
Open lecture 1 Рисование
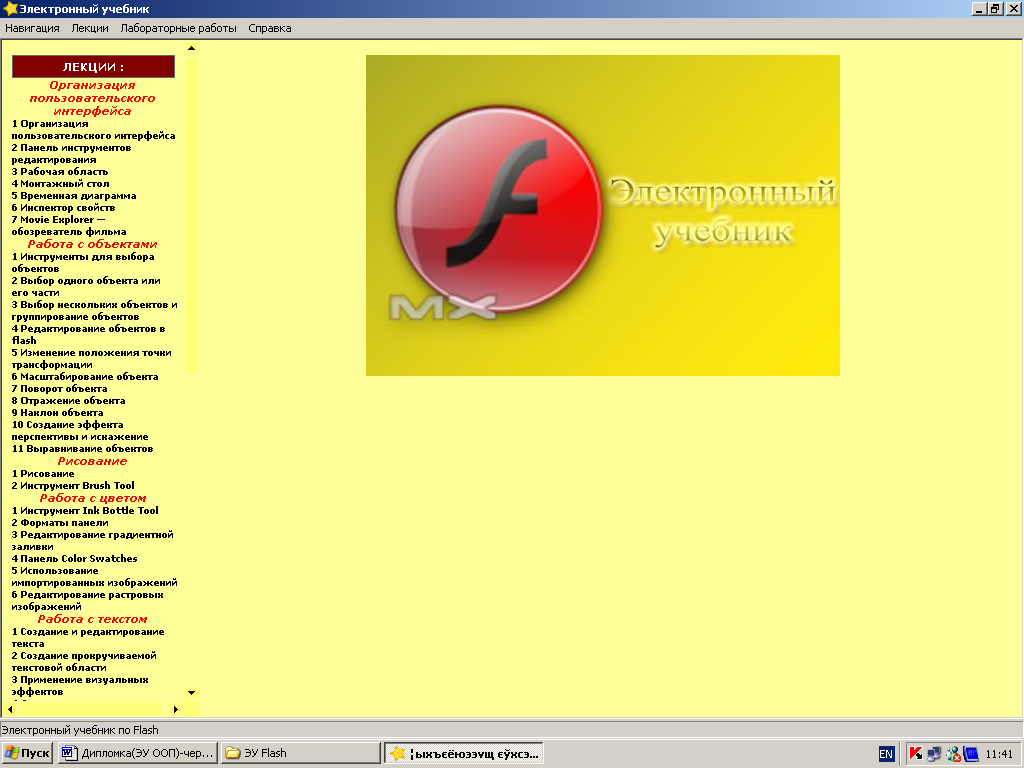(43, 473)
